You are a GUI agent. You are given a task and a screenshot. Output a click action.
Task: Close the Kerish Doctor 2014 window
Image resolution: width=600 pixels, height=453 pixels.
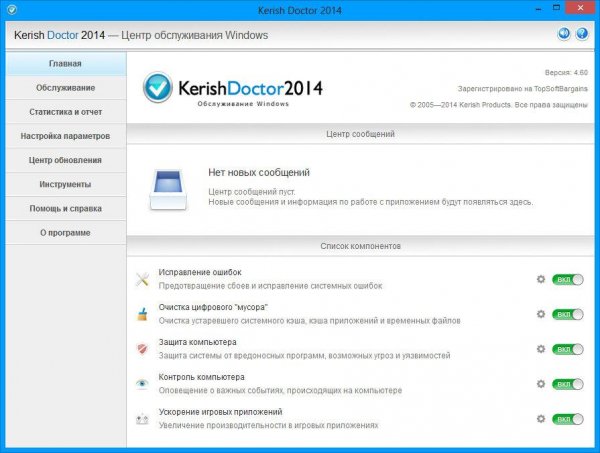[580, 8]
